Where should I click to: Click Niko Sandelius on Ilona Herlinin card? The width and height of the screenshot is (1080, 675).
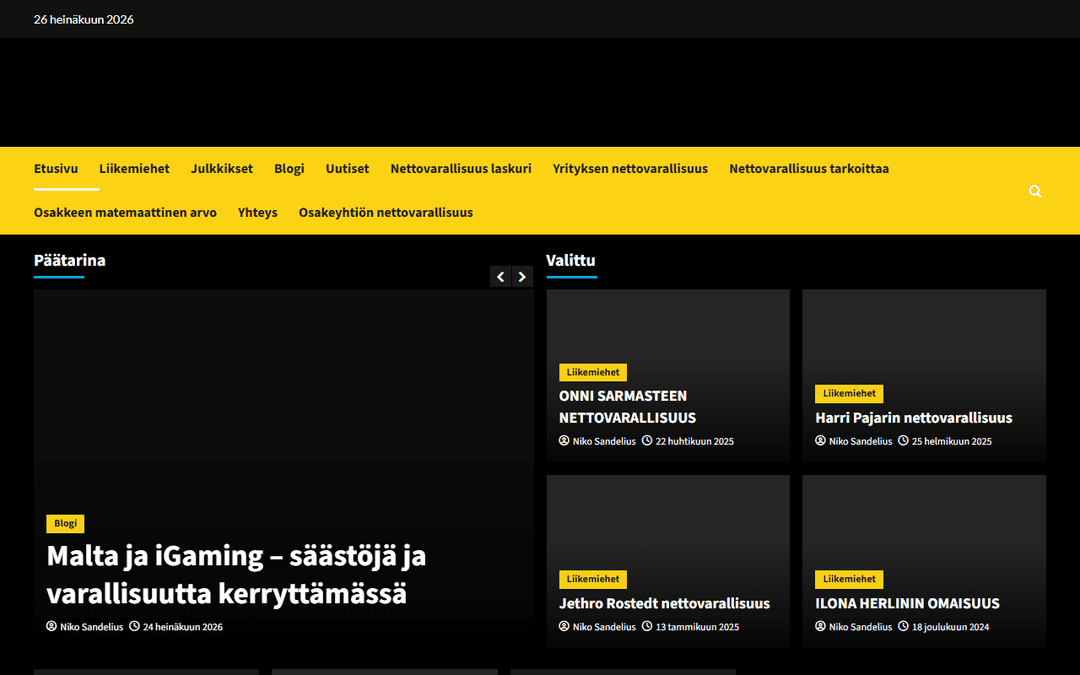pyautogui.click(x=860, y=627)
